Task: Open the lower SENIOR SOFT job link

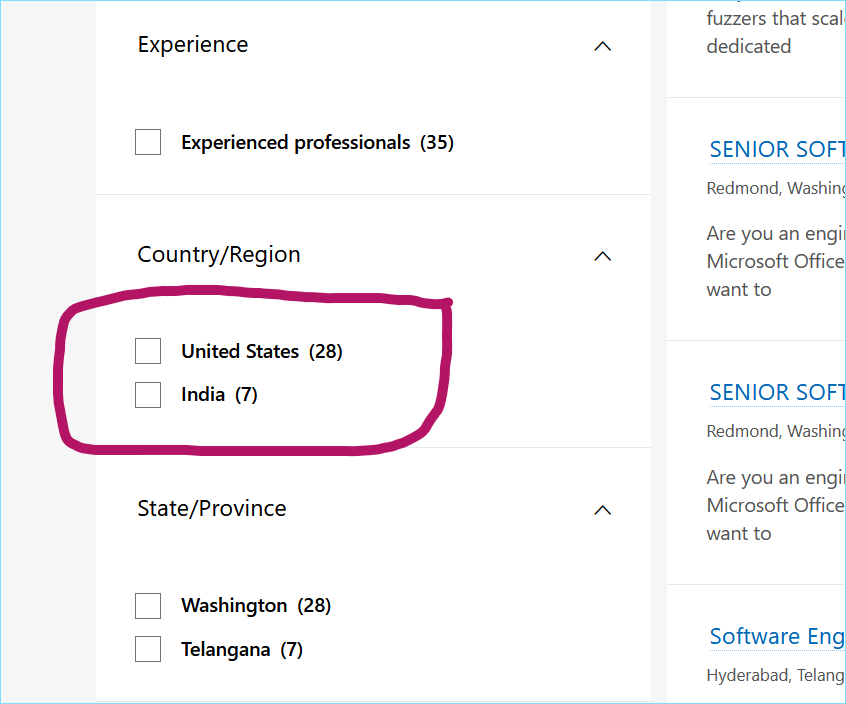Action: click(x=777, y=393)
